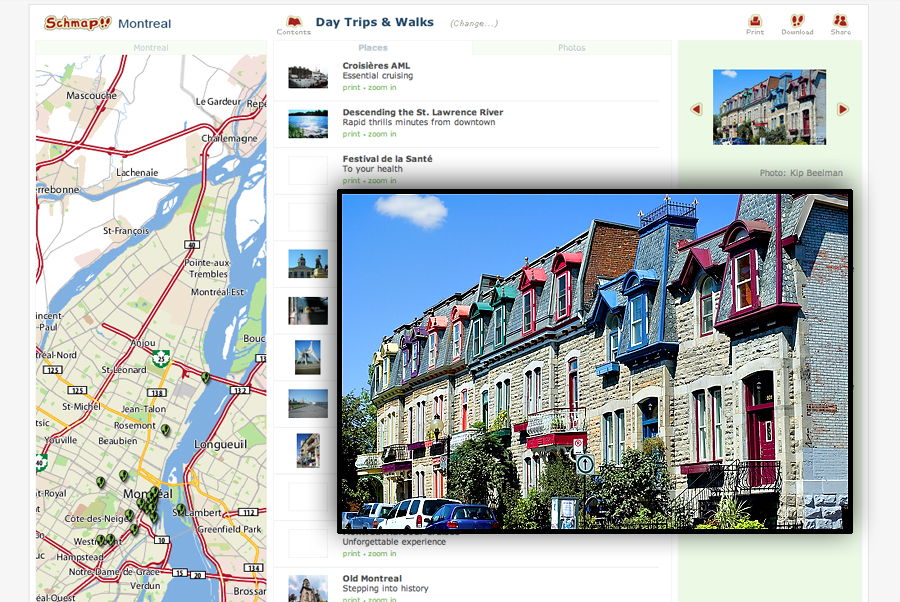Click the St. Lawrence River thumbnail
Viewport: 900px width, 602px height.
[x=308, y=124]
